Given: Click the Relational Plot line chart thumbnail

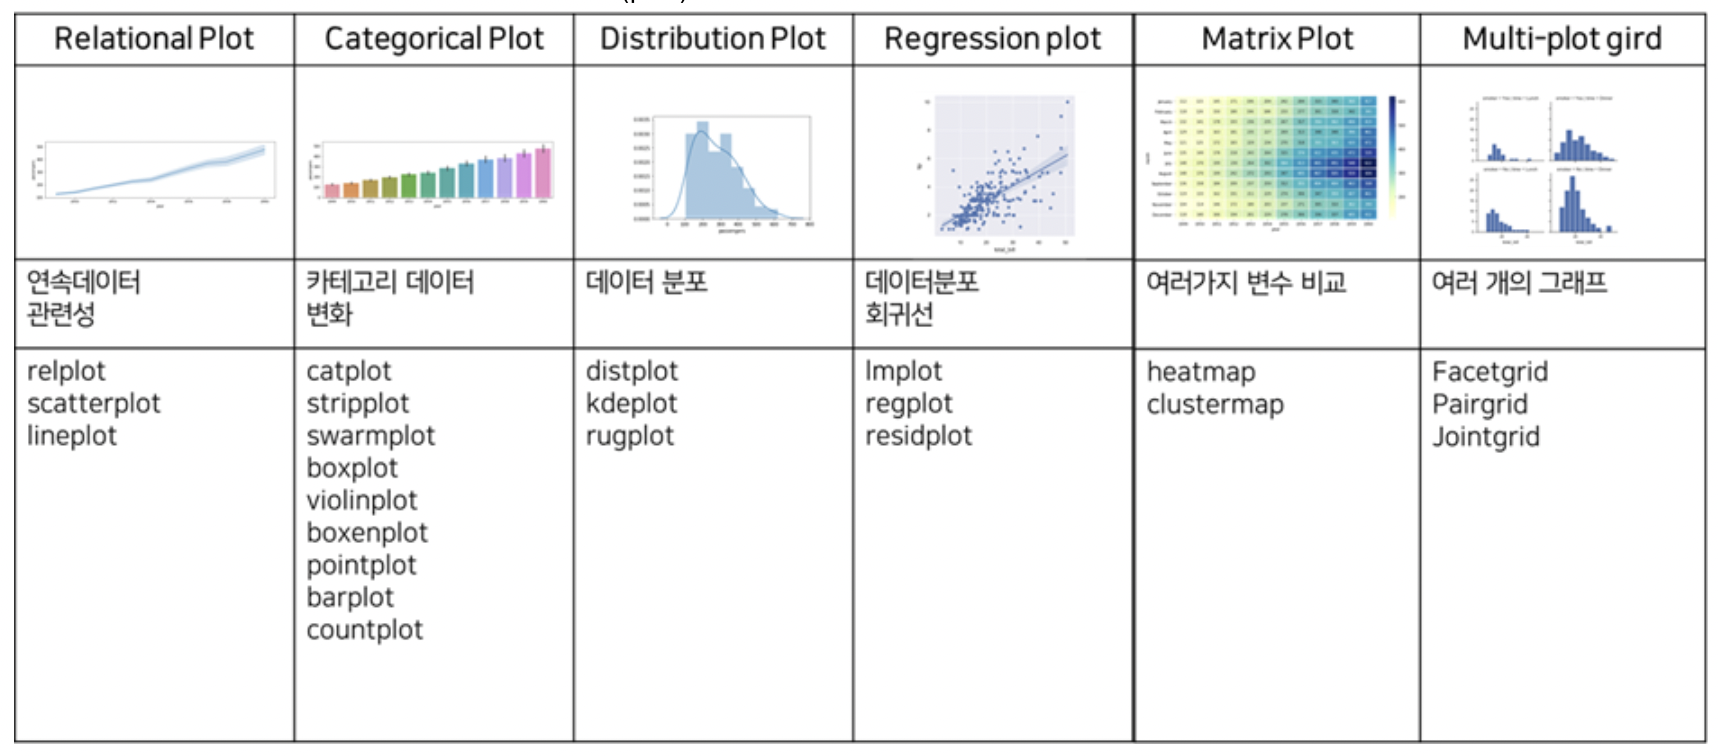Looking at the screenshot, I should [155, 172].
